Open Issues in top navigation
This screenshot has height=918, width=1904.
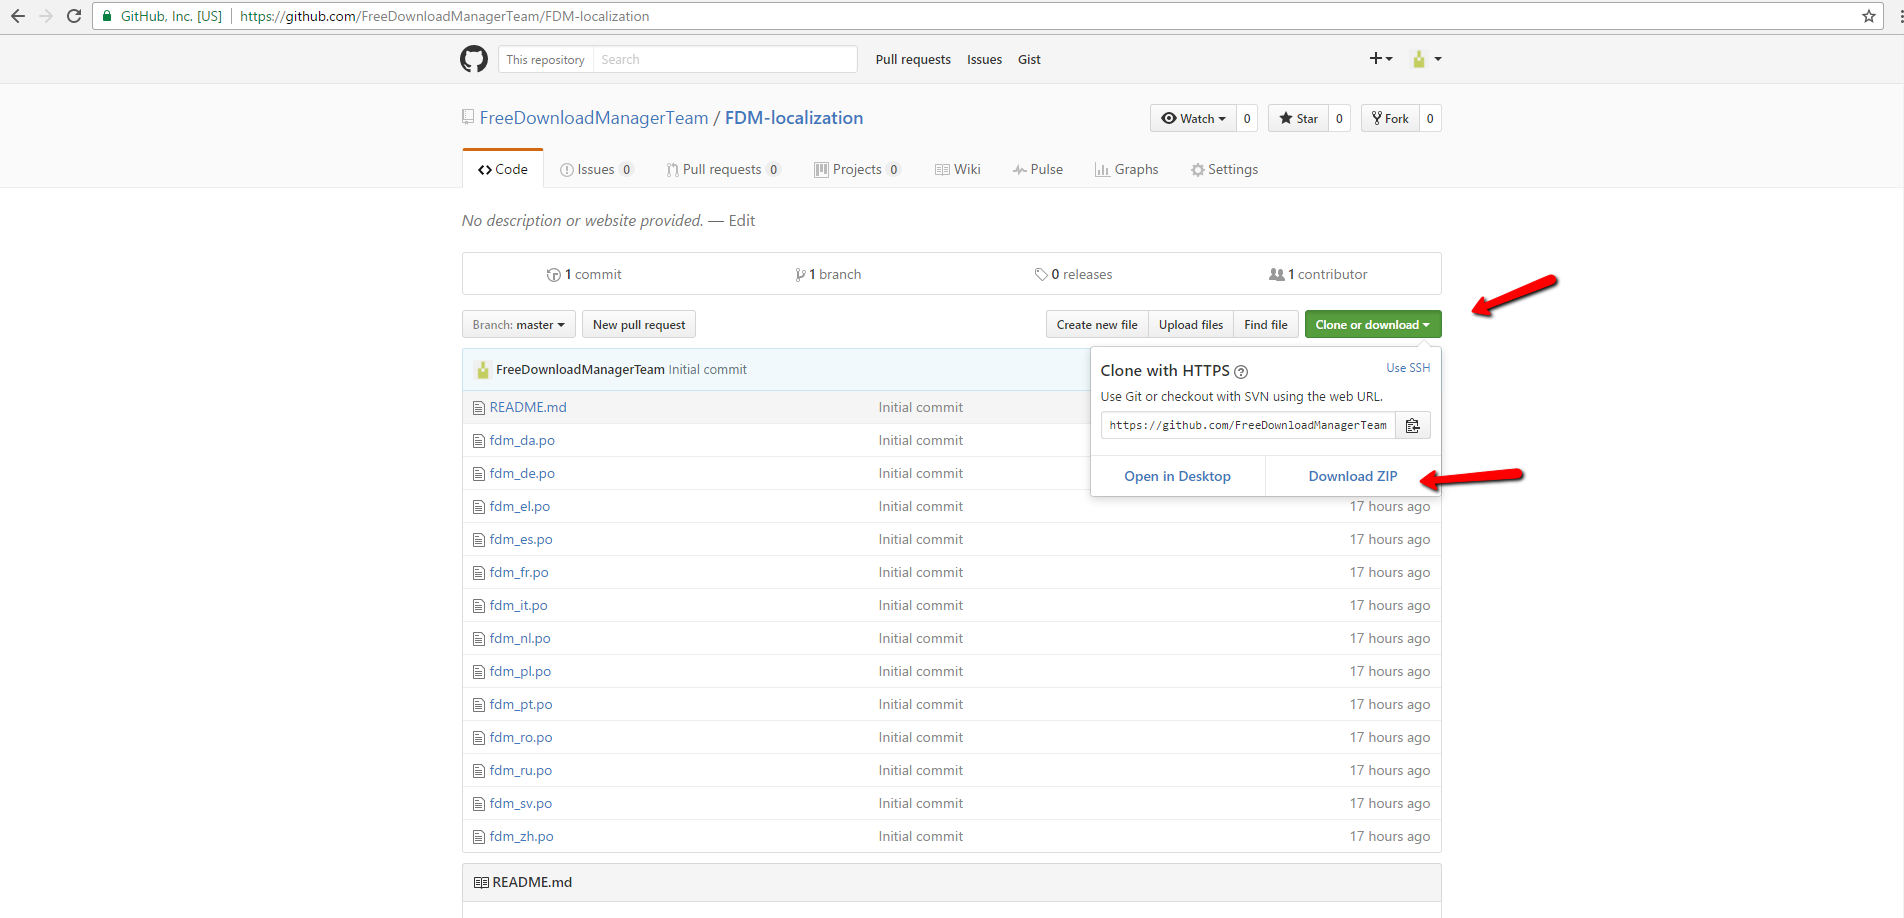point(984,60)
